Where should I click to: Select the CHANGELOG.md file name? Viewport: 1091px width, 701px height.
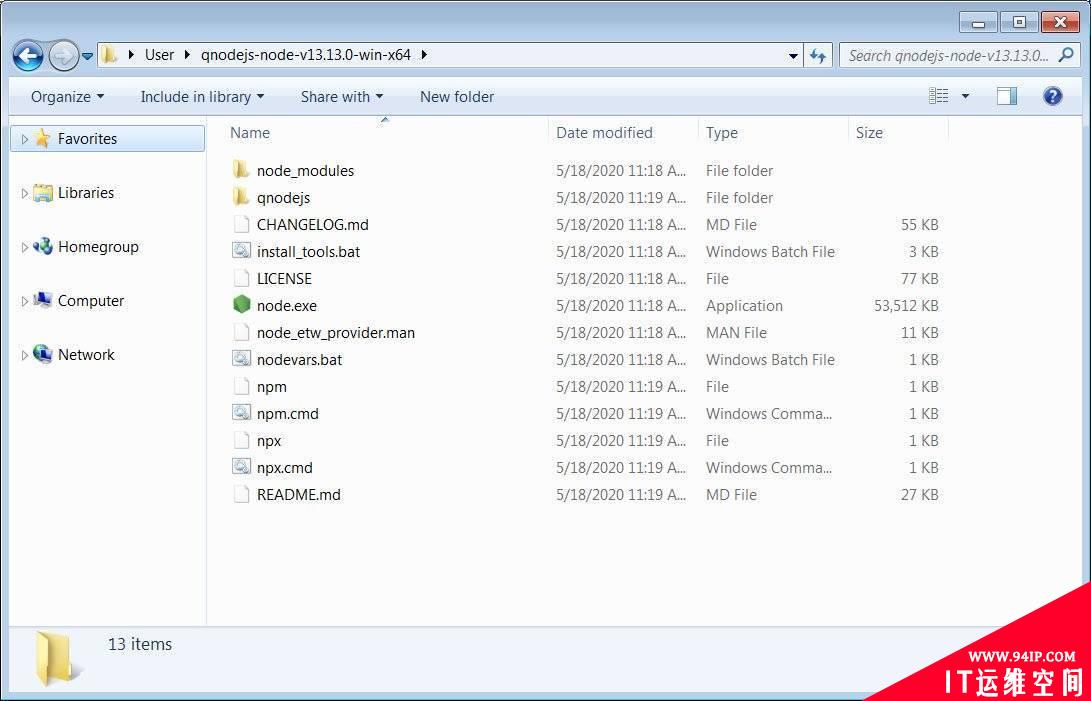[x=312, y=225]
